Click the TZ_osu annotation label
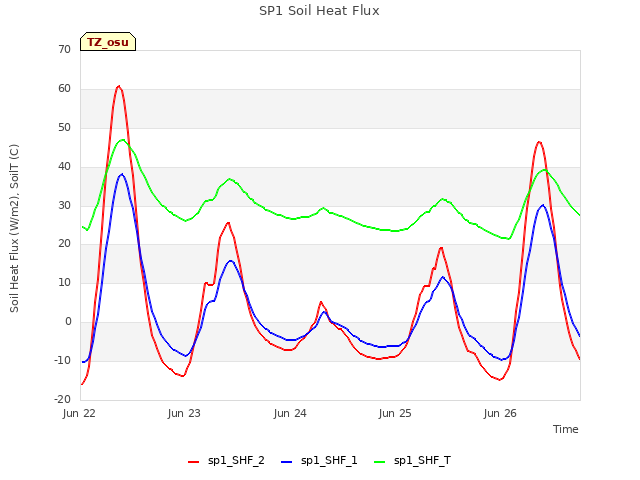 point(108,42)
